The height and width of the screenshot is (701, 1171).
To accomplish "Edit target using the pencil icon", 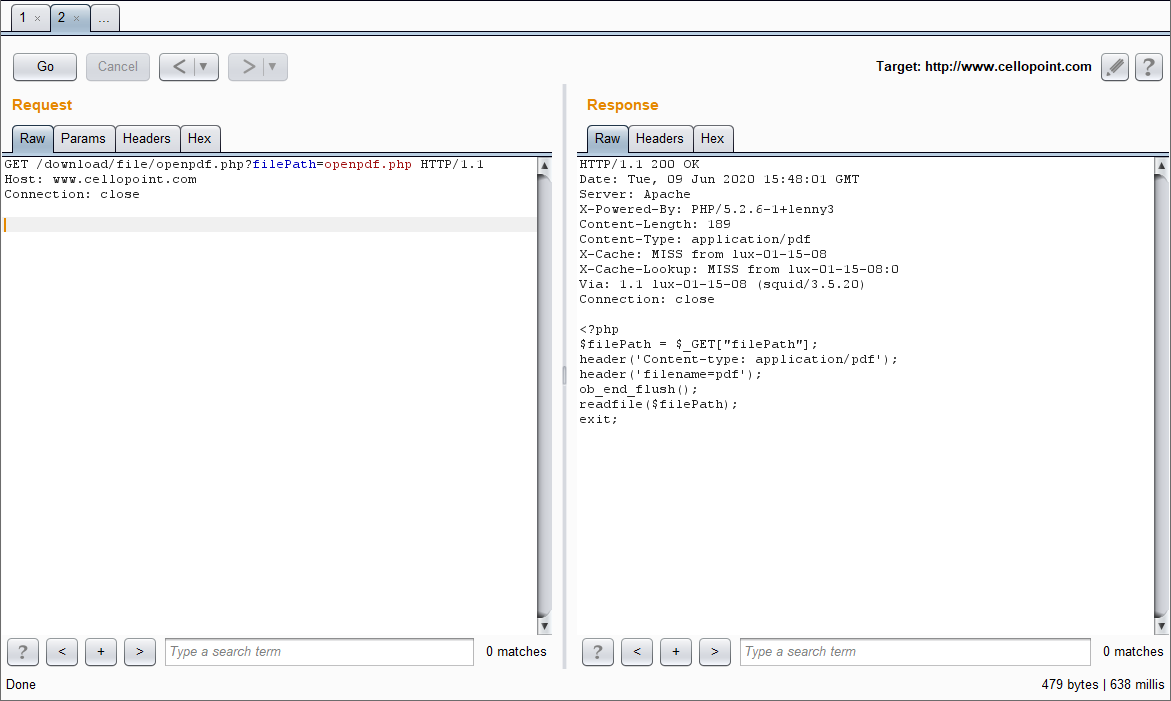I will point(1115,67).
